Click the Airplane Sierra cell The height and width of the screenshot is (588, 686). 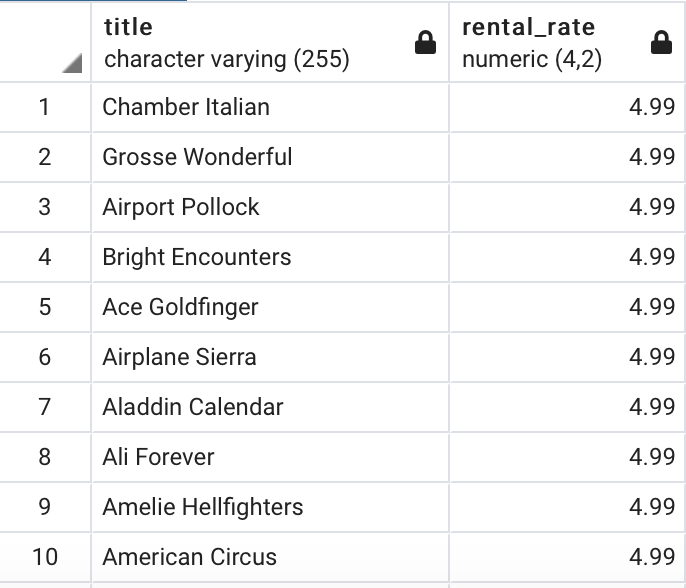pos(270,357)
